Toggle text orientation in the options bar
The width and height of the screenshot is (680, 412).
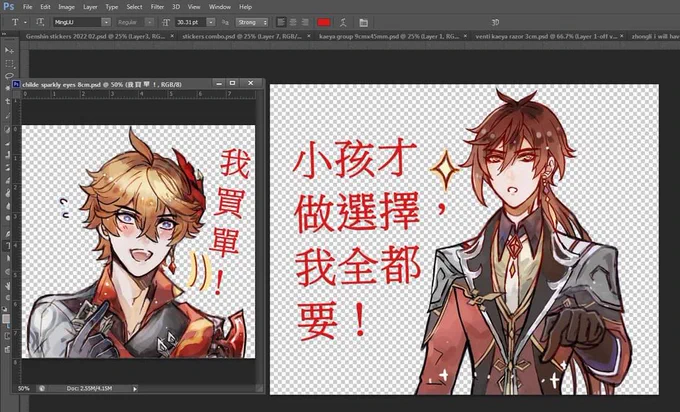(x=40, y=22)
